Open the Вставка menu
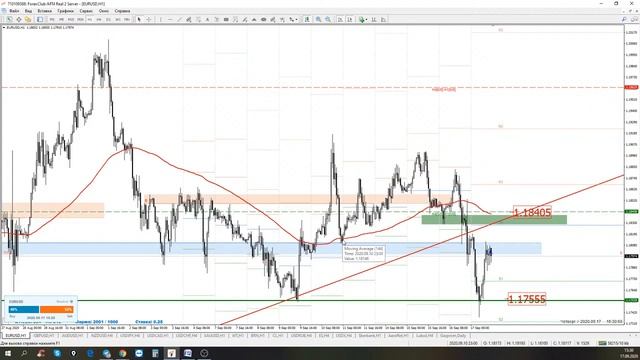The height and width of the screenshot is (360, 640). coord(45,11)
